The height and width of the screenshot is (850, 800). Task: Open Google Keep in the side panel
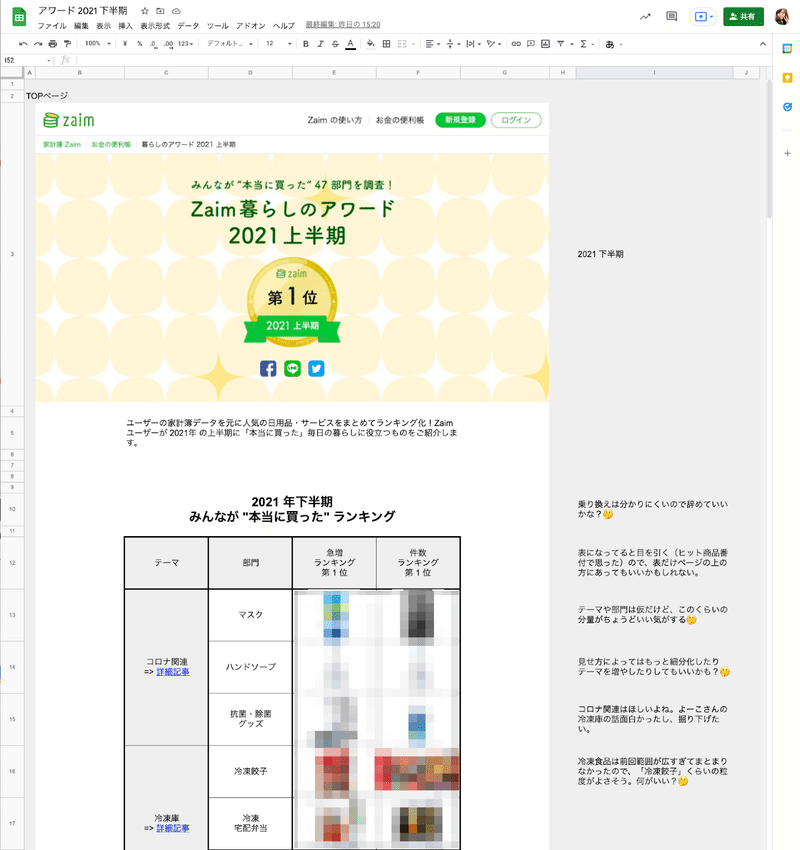tap(788, 78)
